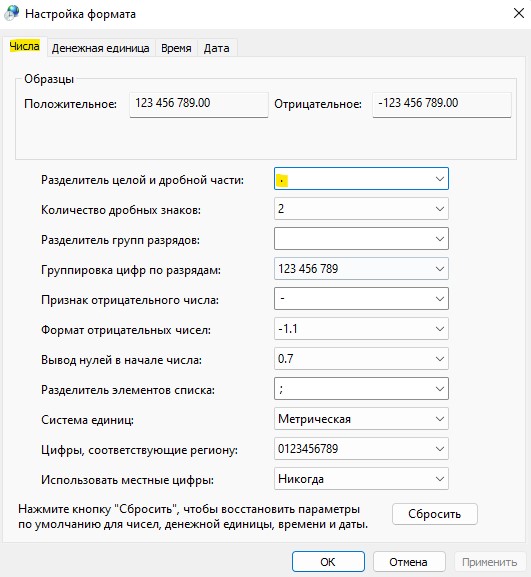
Task: Switch to the Числа tab
Action: pyautogui.click(x=25, y=47)
